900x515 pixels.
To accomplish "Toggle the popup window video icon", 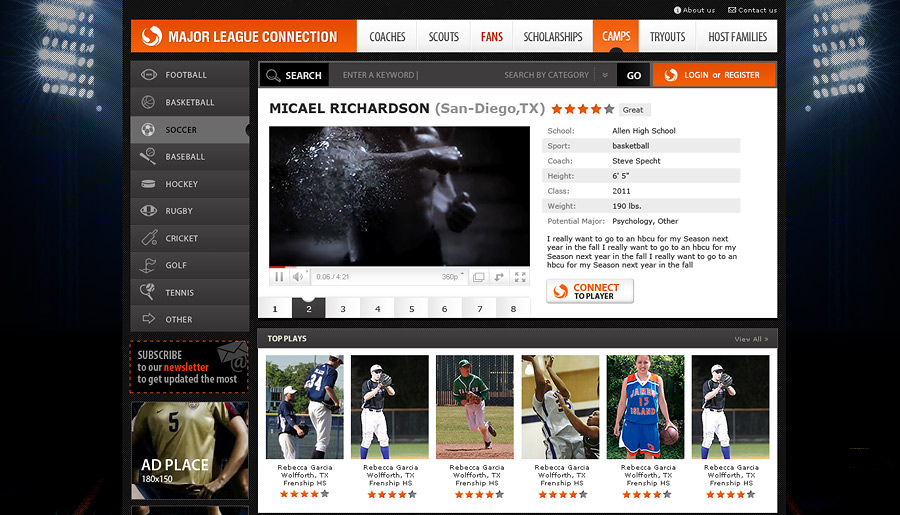I will tap(478, 277).
